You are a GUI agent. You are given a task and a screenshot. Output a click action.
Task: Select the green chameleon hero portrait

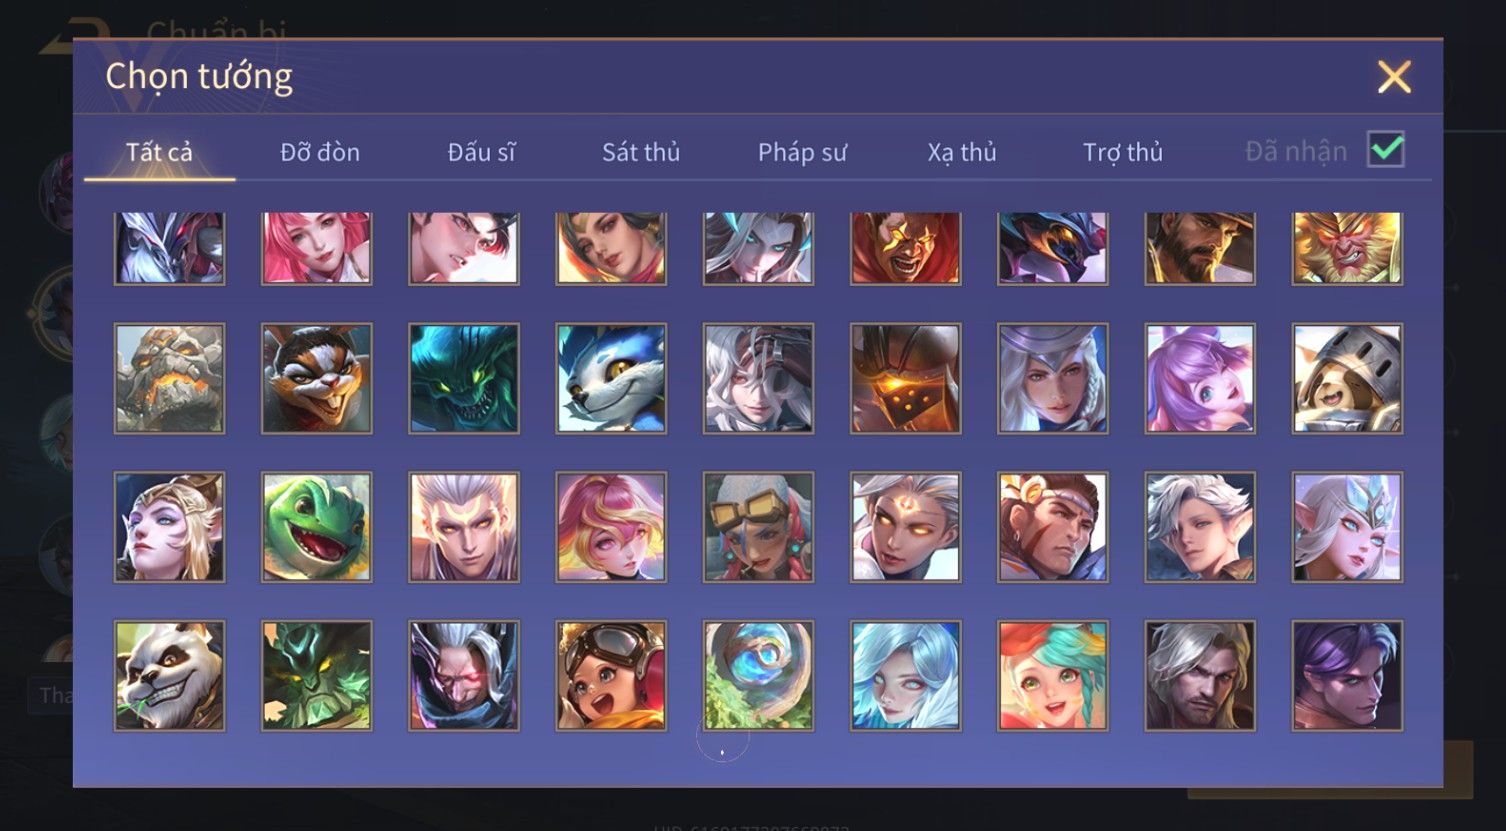pyautogui.click(x=317, y=527)
